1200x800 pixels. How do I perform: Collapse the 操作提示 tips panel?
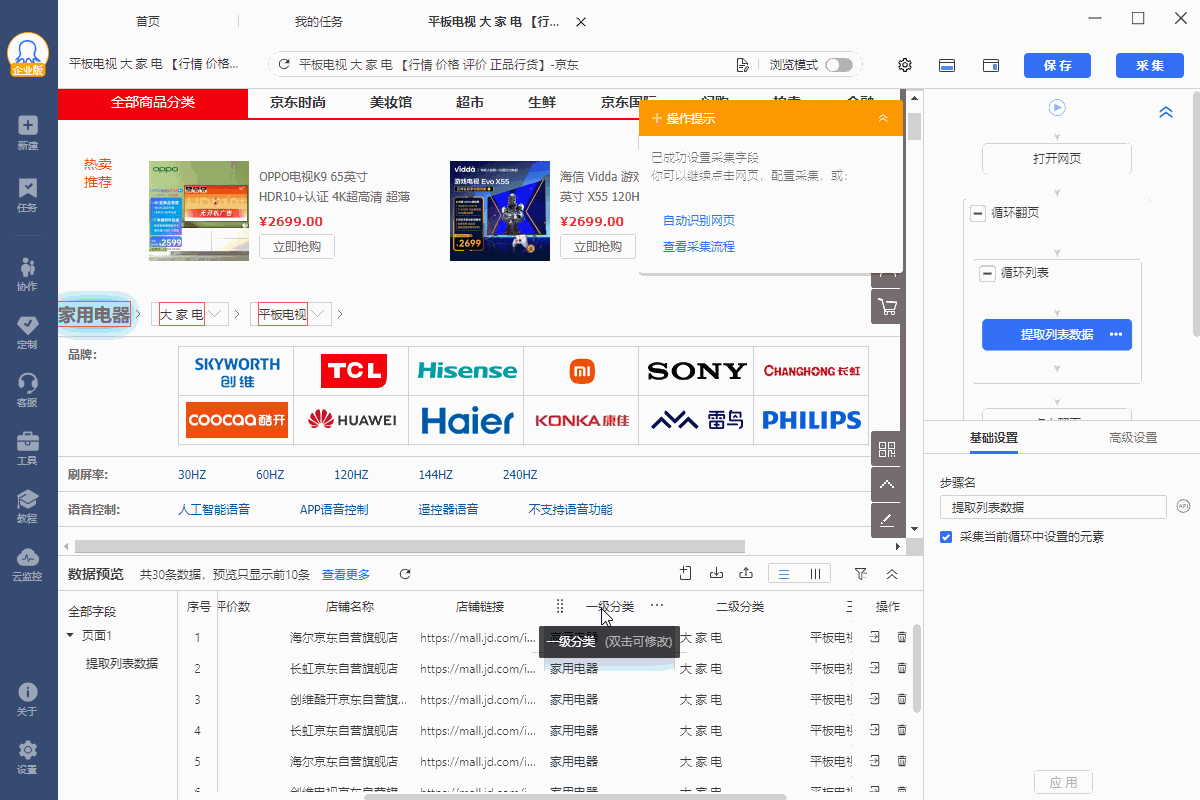(883, 118)
